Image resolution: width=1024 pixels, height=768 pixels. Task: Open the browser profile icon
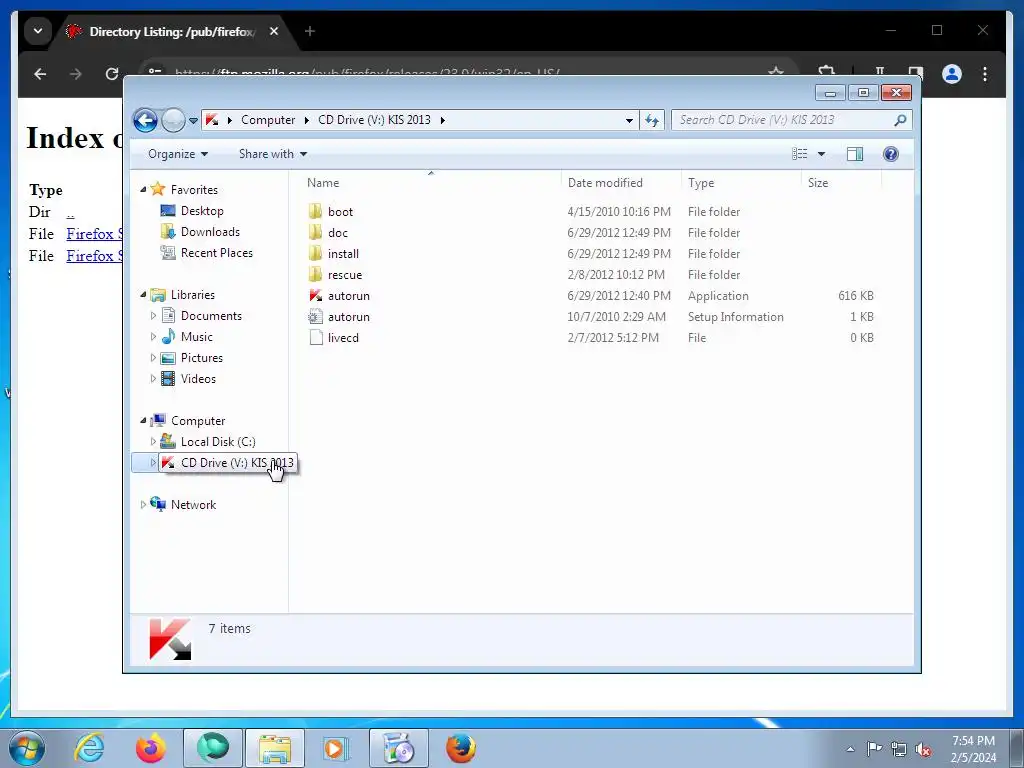952,74
